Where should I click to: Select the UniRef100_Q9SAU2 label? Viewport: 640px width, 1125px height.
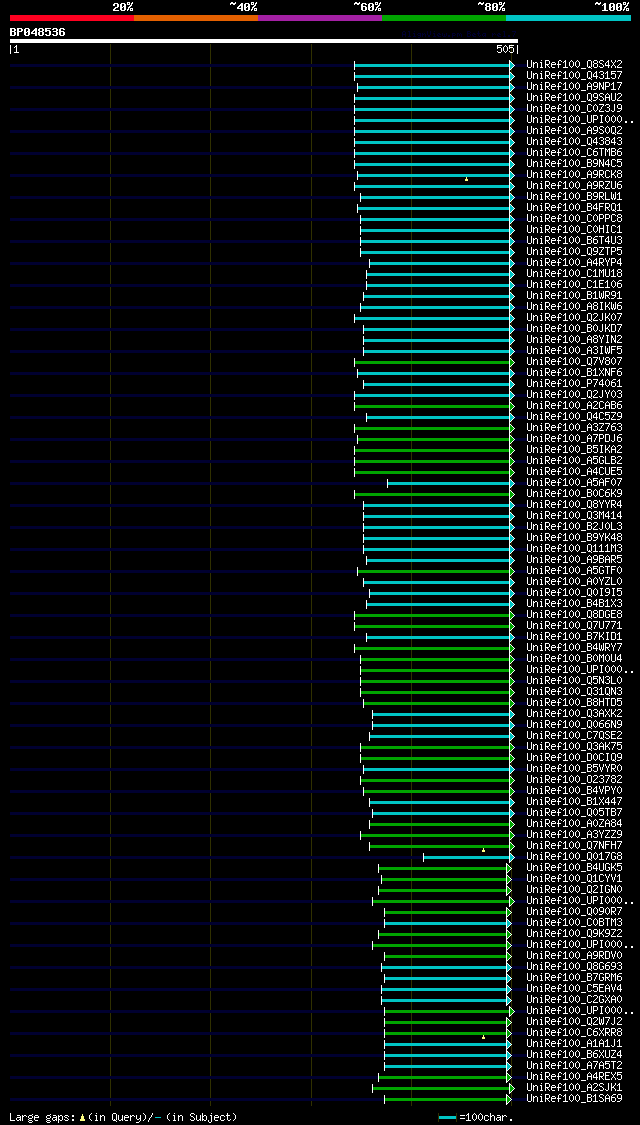pos(574,97)
